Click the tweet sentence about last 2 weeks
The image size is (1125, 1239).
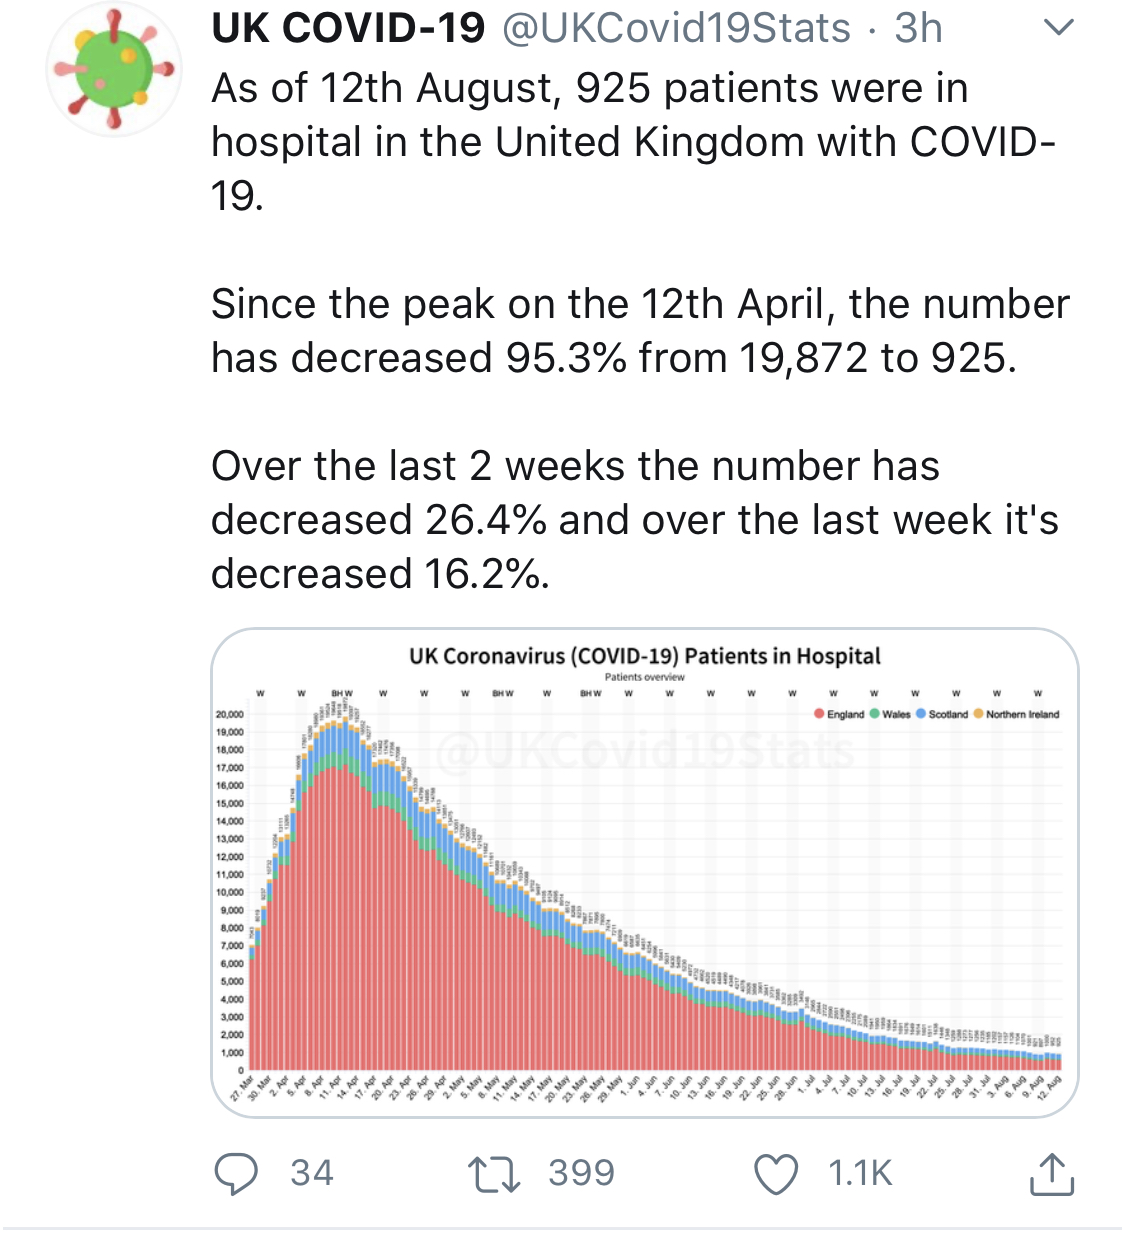coord(634,520)
